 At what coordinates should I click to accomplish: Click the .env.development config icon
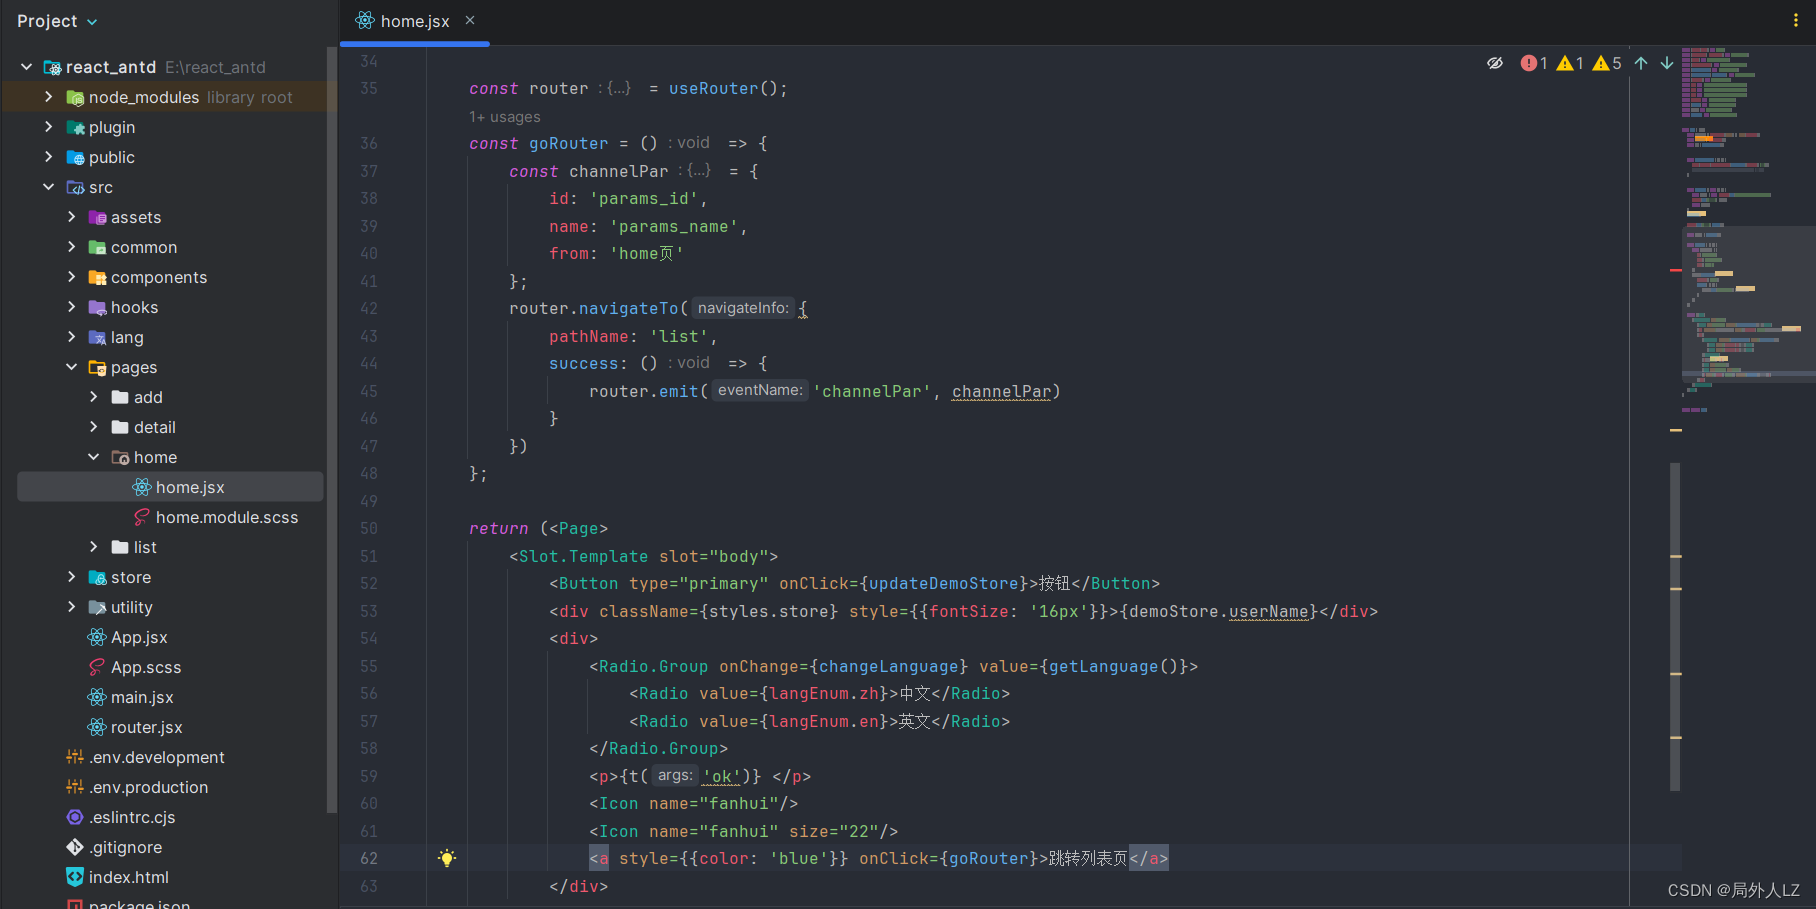75,757
